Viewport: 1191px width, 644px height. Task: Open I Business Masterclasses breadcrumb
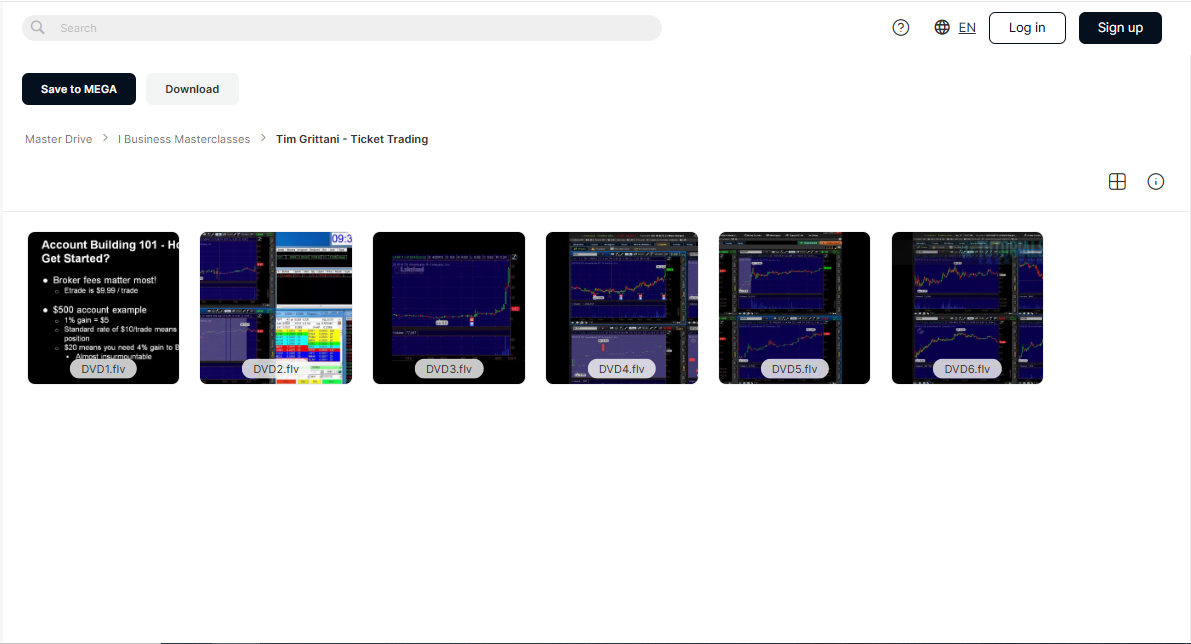[184, 139]
